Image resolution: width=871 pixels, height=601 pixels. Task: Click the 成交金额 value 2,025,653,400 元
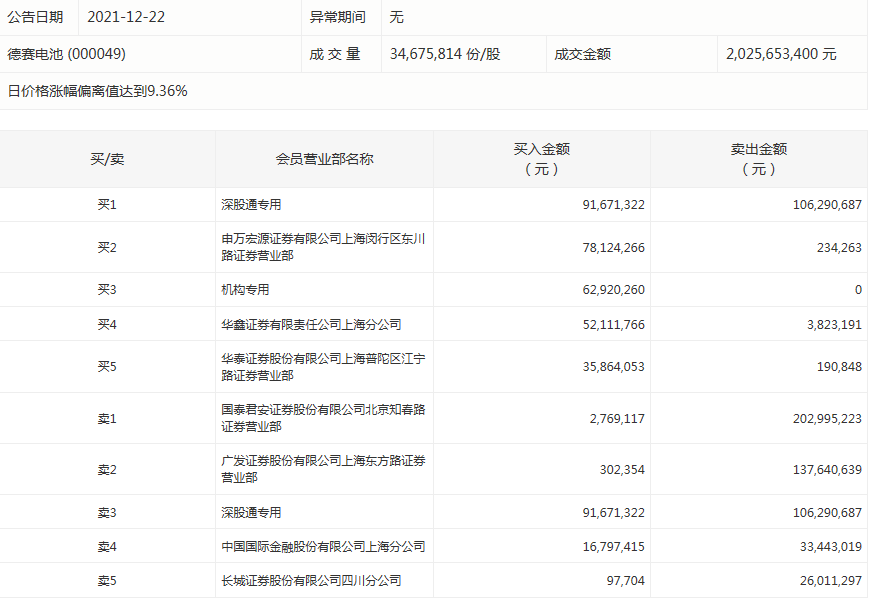pyautogui.click(x=781, y=54)
